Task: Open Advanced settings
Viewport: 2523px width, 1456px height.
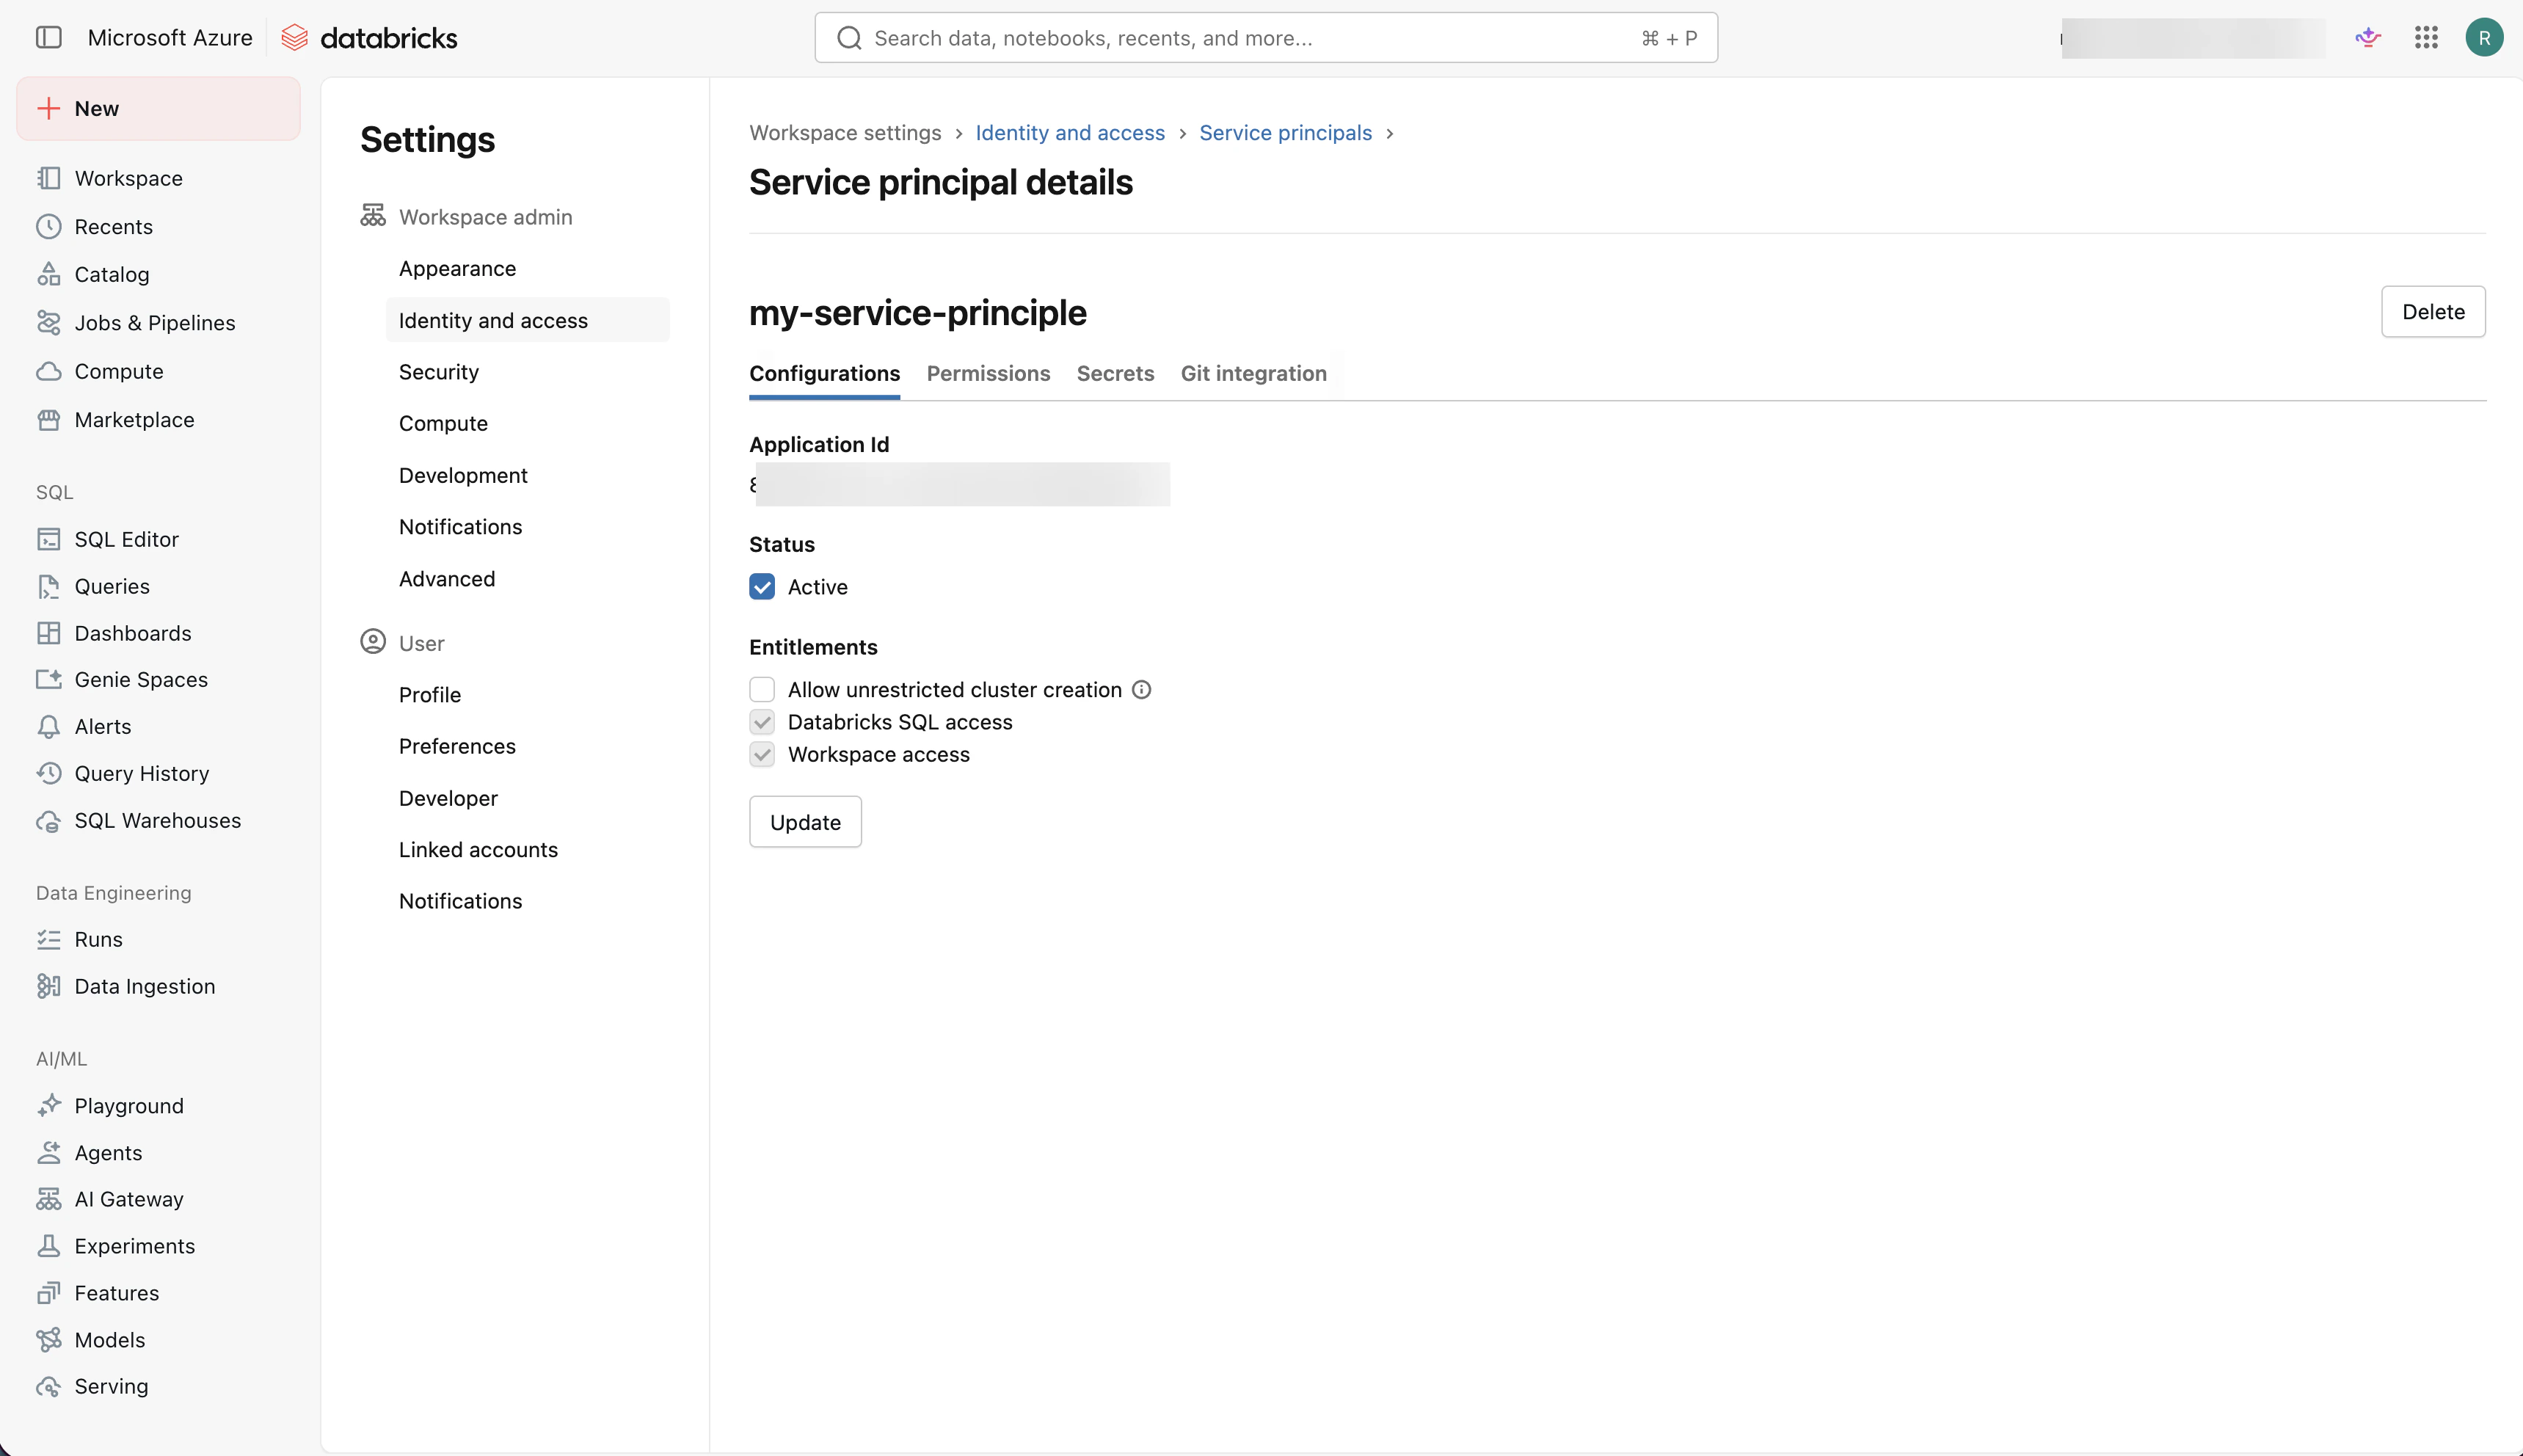Action: 527,579
